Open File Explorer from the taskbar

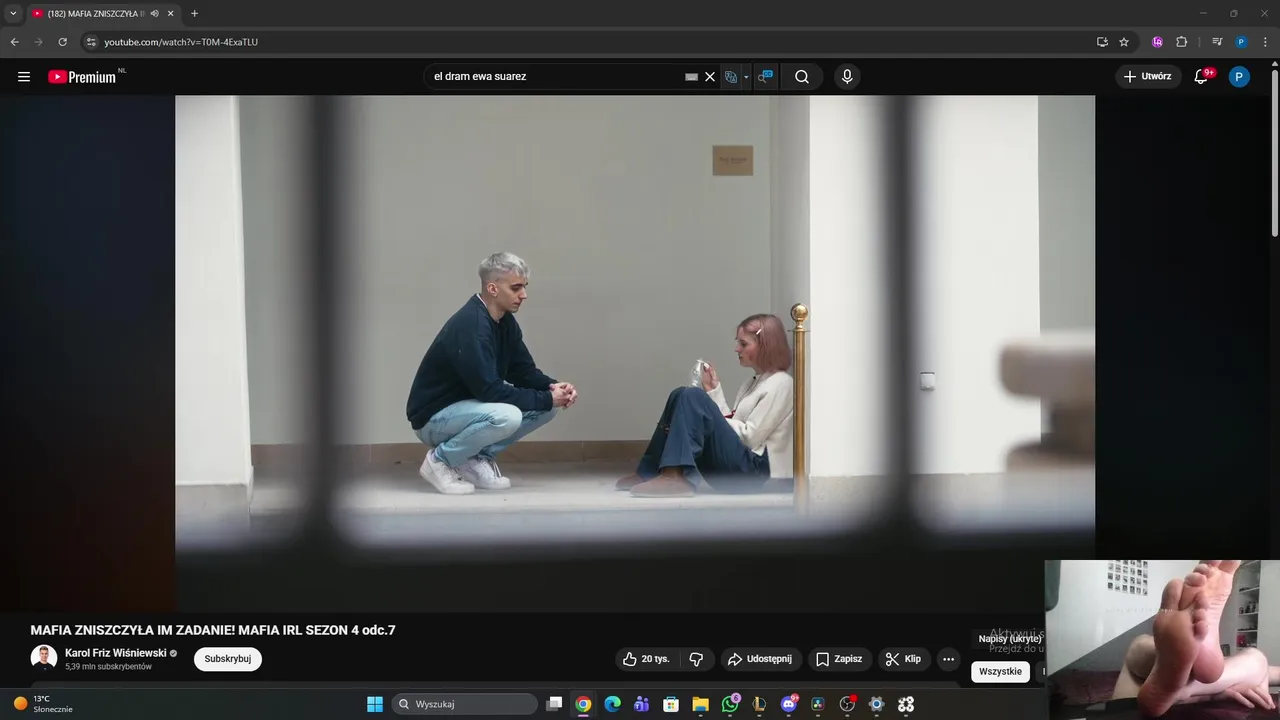coord(700,704)
